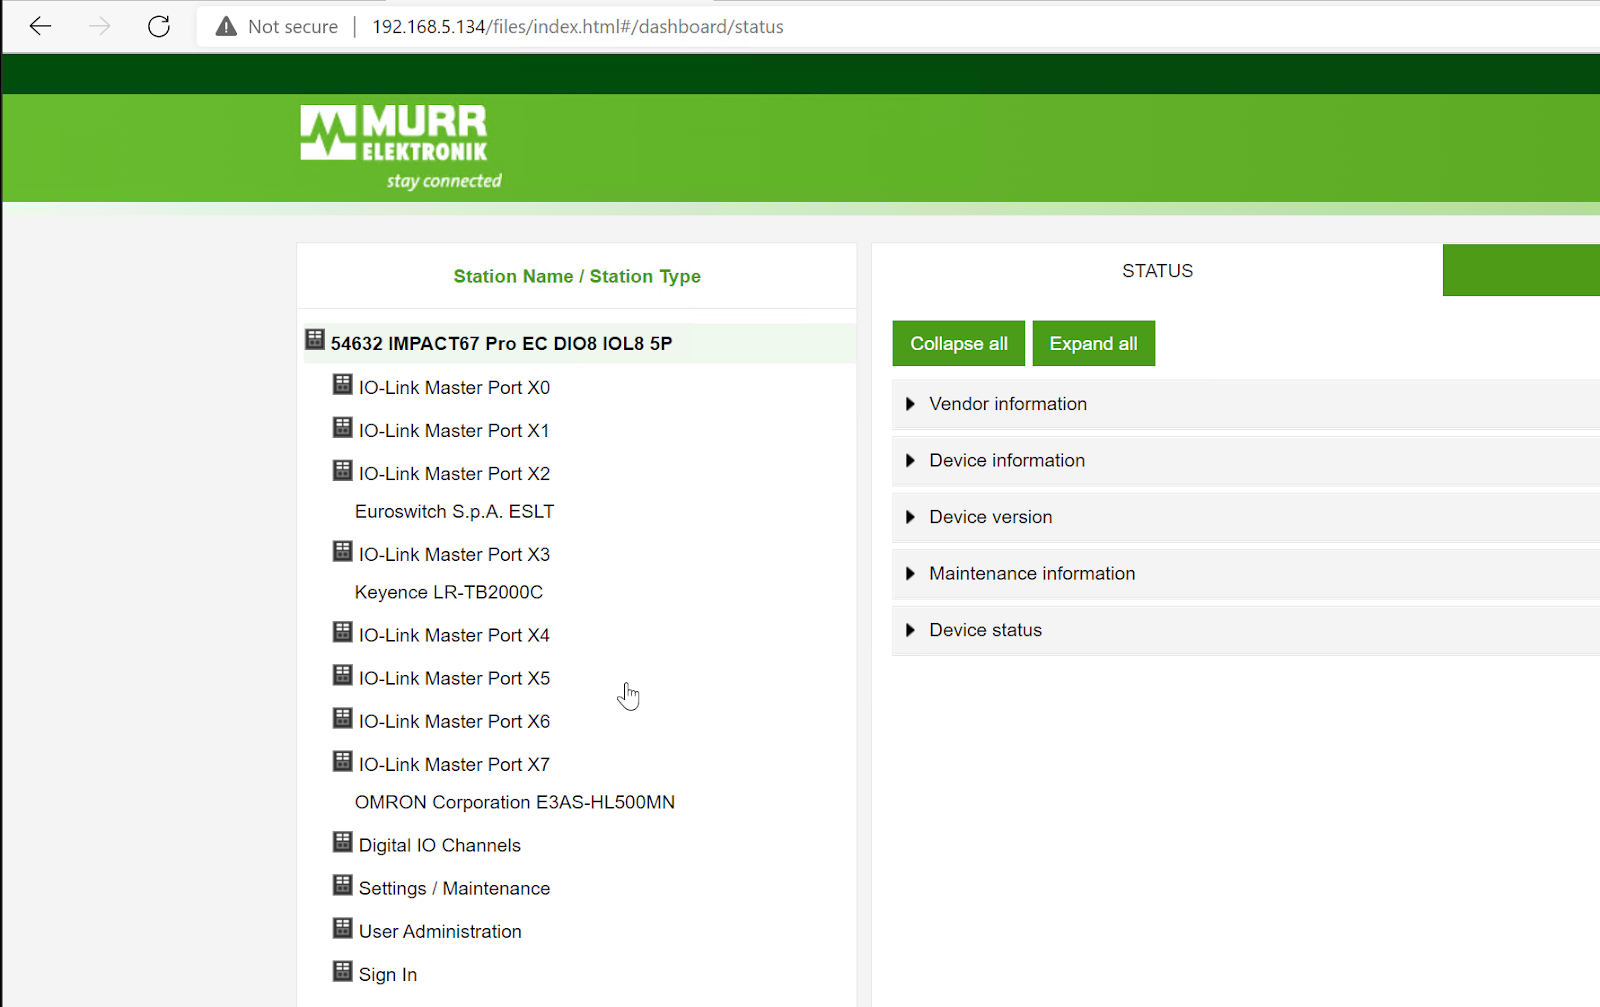Screen dimensions: 1600x1007
Task: Click the icon beside Sign In
Action: pyautogui.click(x=343, y=971)
